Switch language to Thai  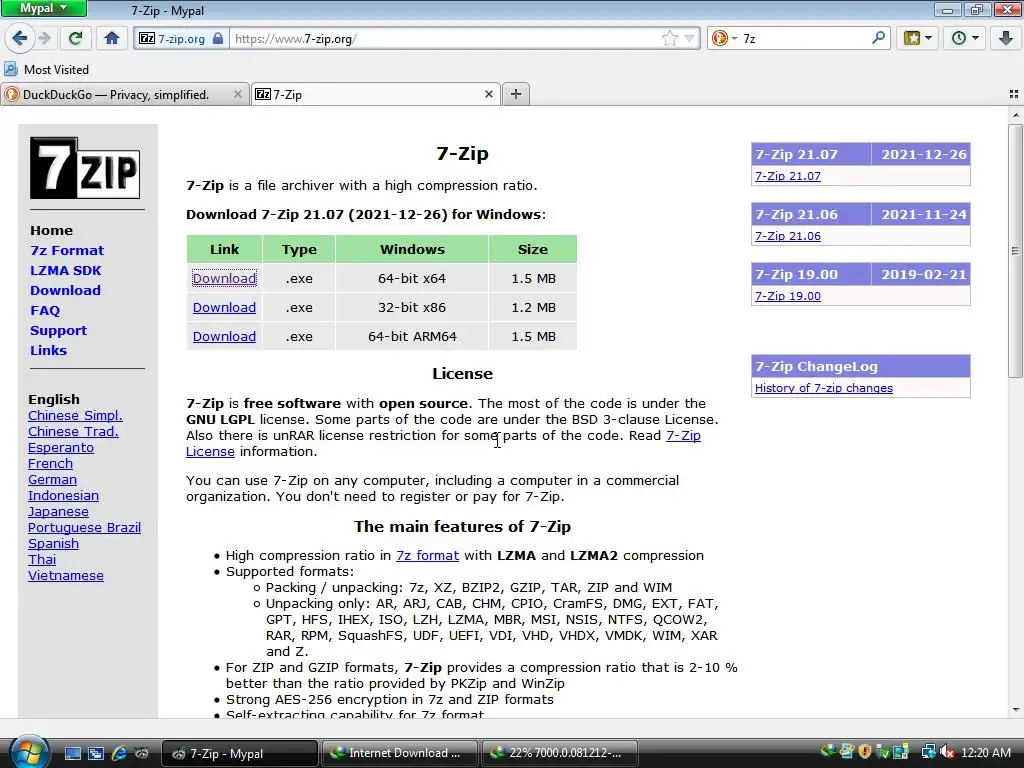(42, 560)
